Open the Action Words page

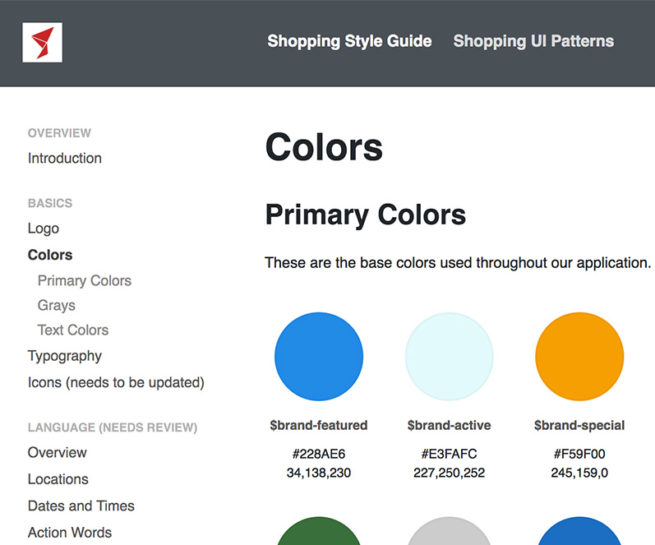pyautogui.click(x=70, y=532)
